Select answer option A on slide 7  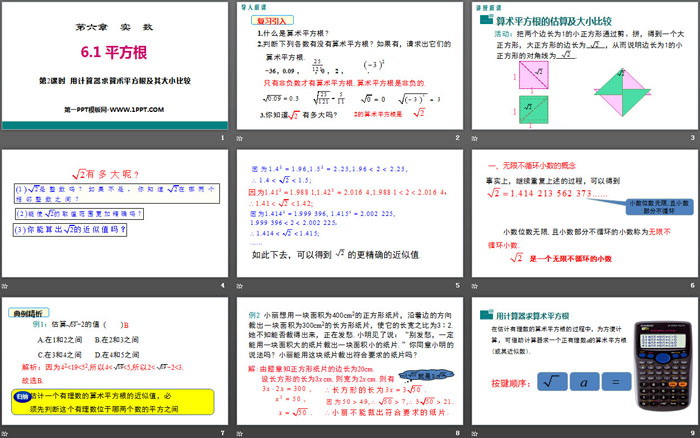tap(62, 339)
